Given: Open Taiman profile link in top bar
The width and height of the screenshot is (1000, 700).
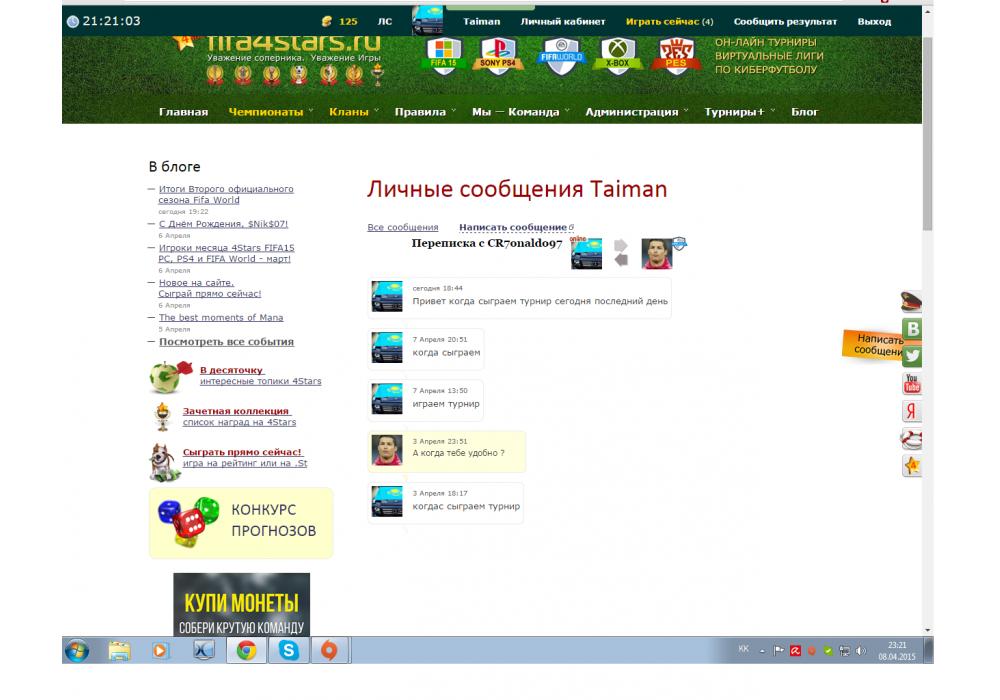Looking at the screenshot, I should tap(482, 21).
